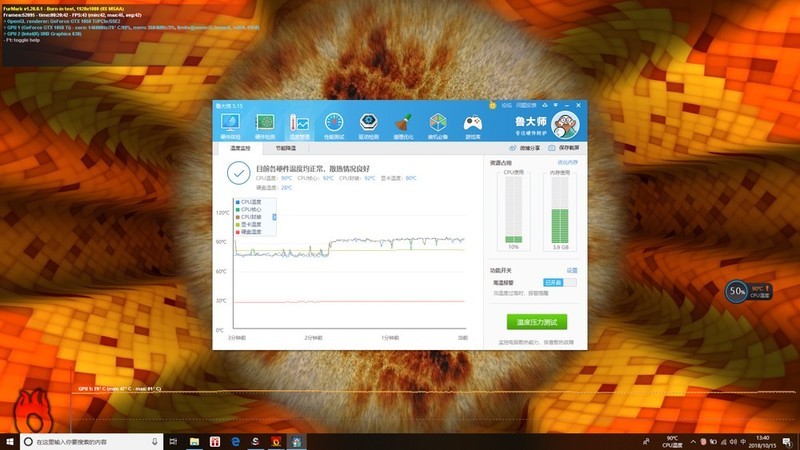Click the 90℃ CPU温度 tray readout
The width and height of the screenshot is (800, 450).
pyautogui.click(x=672, y=442)
